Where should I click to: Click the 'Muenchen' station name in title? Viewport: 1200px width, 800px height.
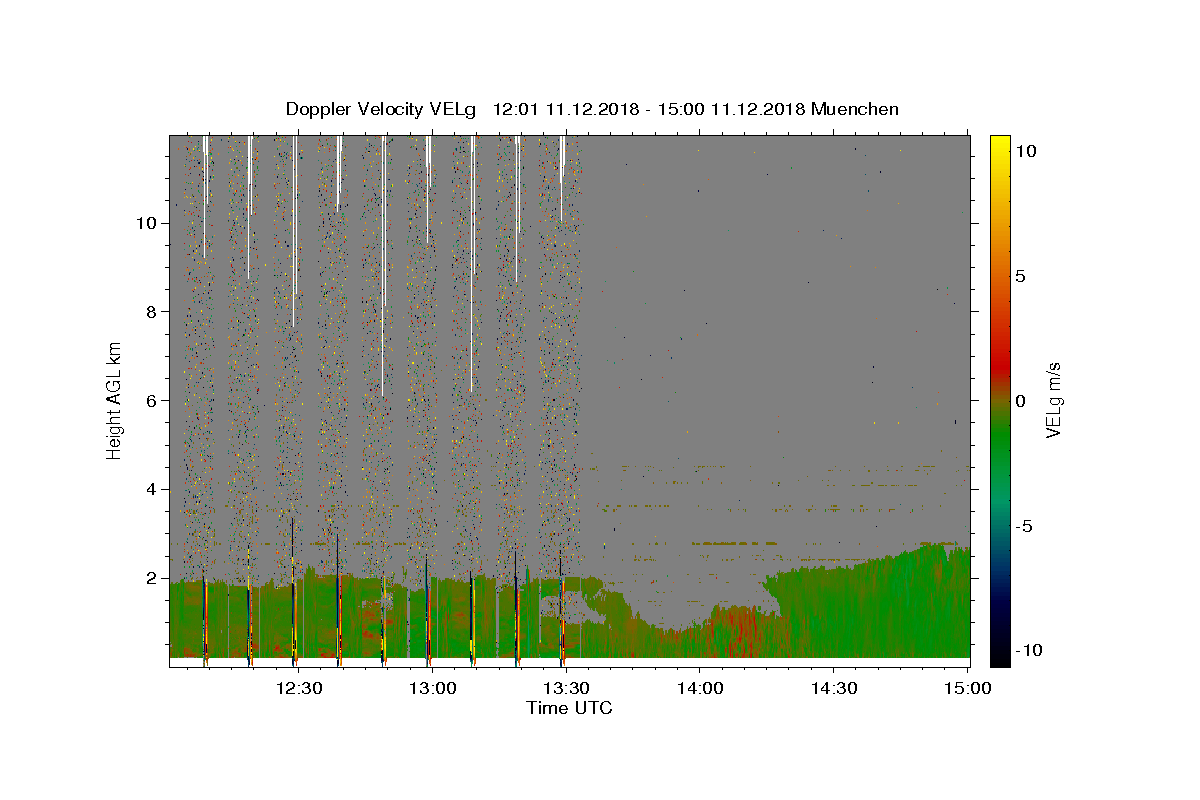point(855,109)
